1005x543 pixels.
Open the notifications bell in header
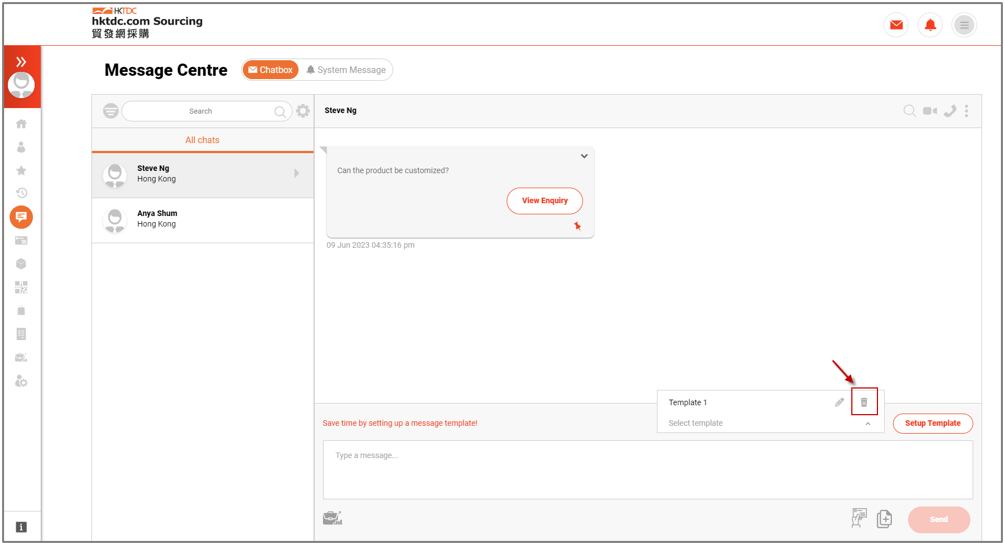[x=930, y=25]
